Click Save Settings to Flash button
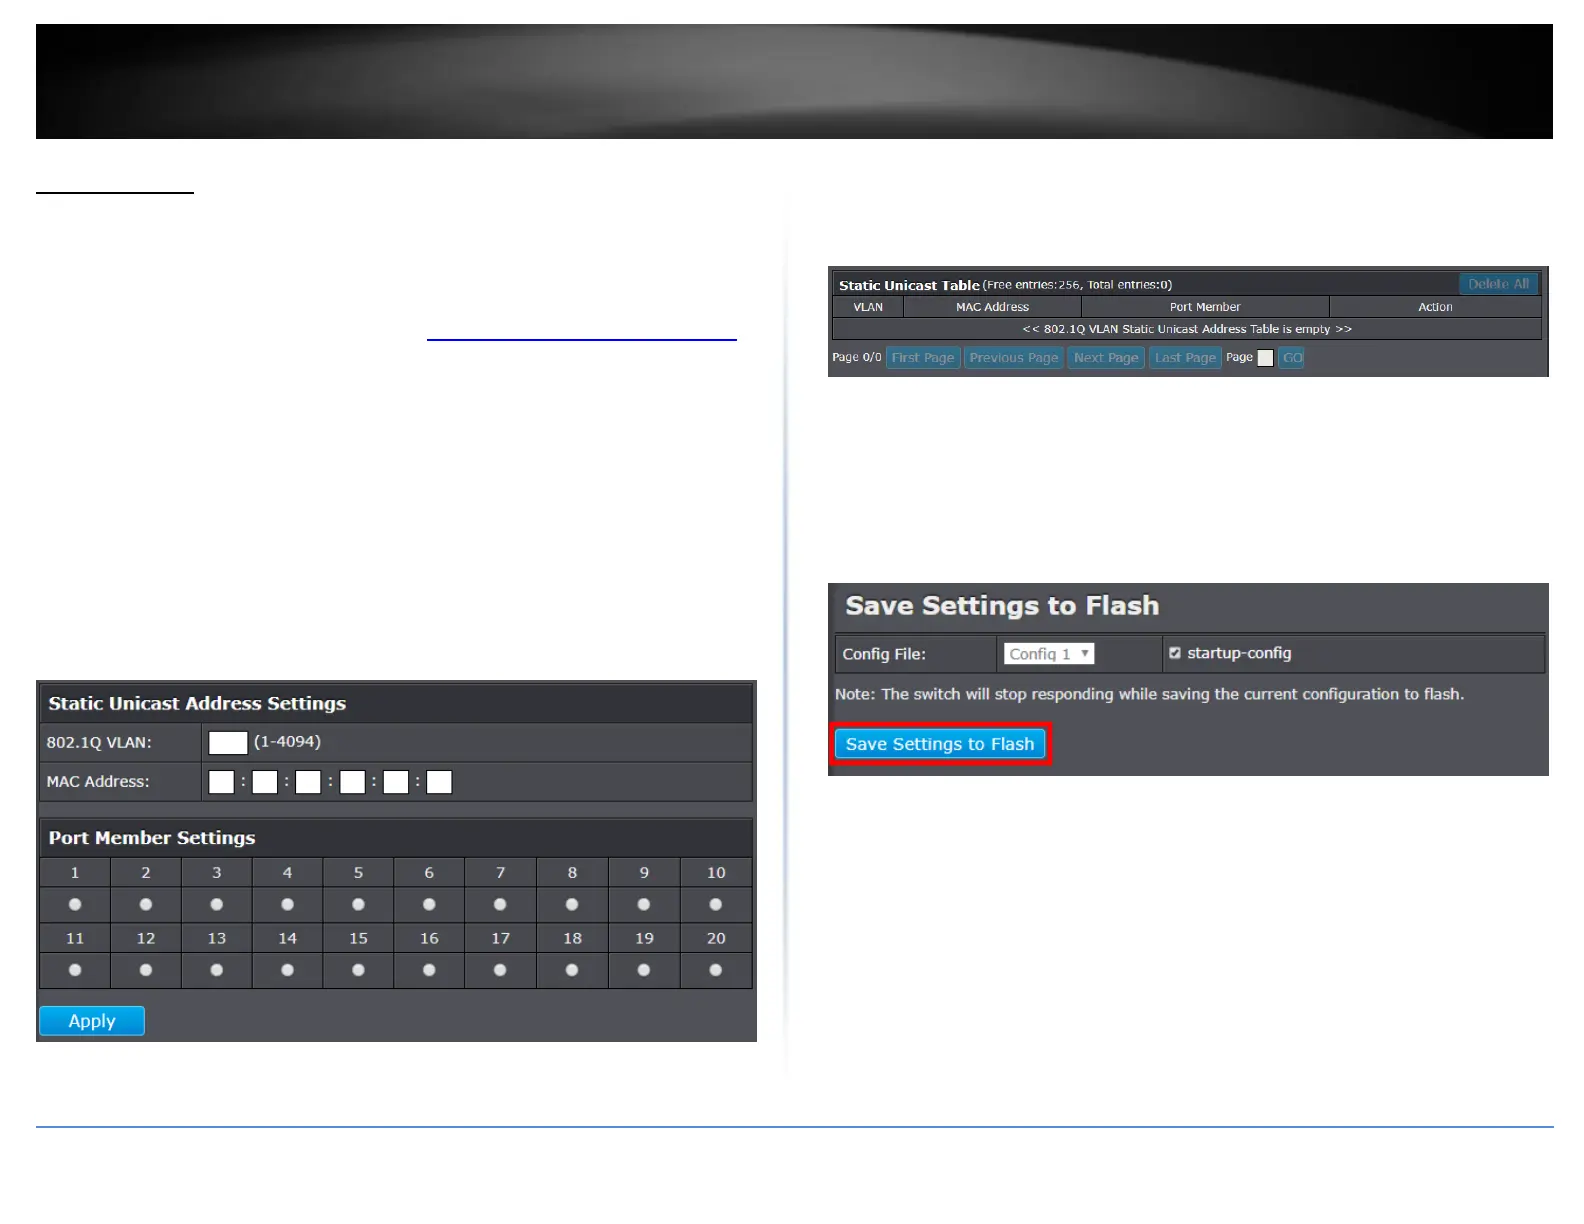This screenshot has height=1224, width=1584. tap(940, 744)
